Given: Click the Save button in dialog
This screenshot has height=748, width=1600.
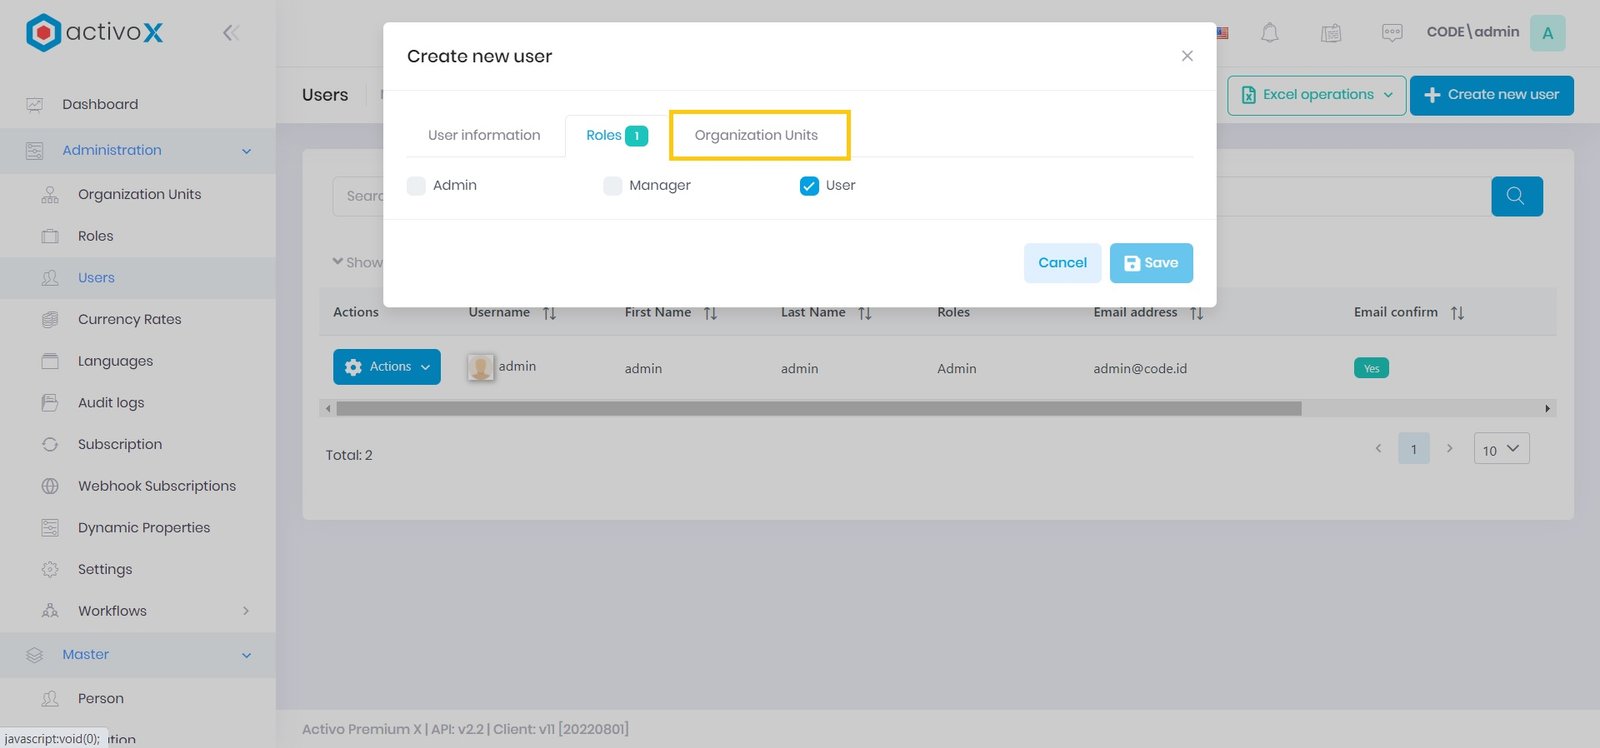Looking at the screenshot, I should point(1151,263).
